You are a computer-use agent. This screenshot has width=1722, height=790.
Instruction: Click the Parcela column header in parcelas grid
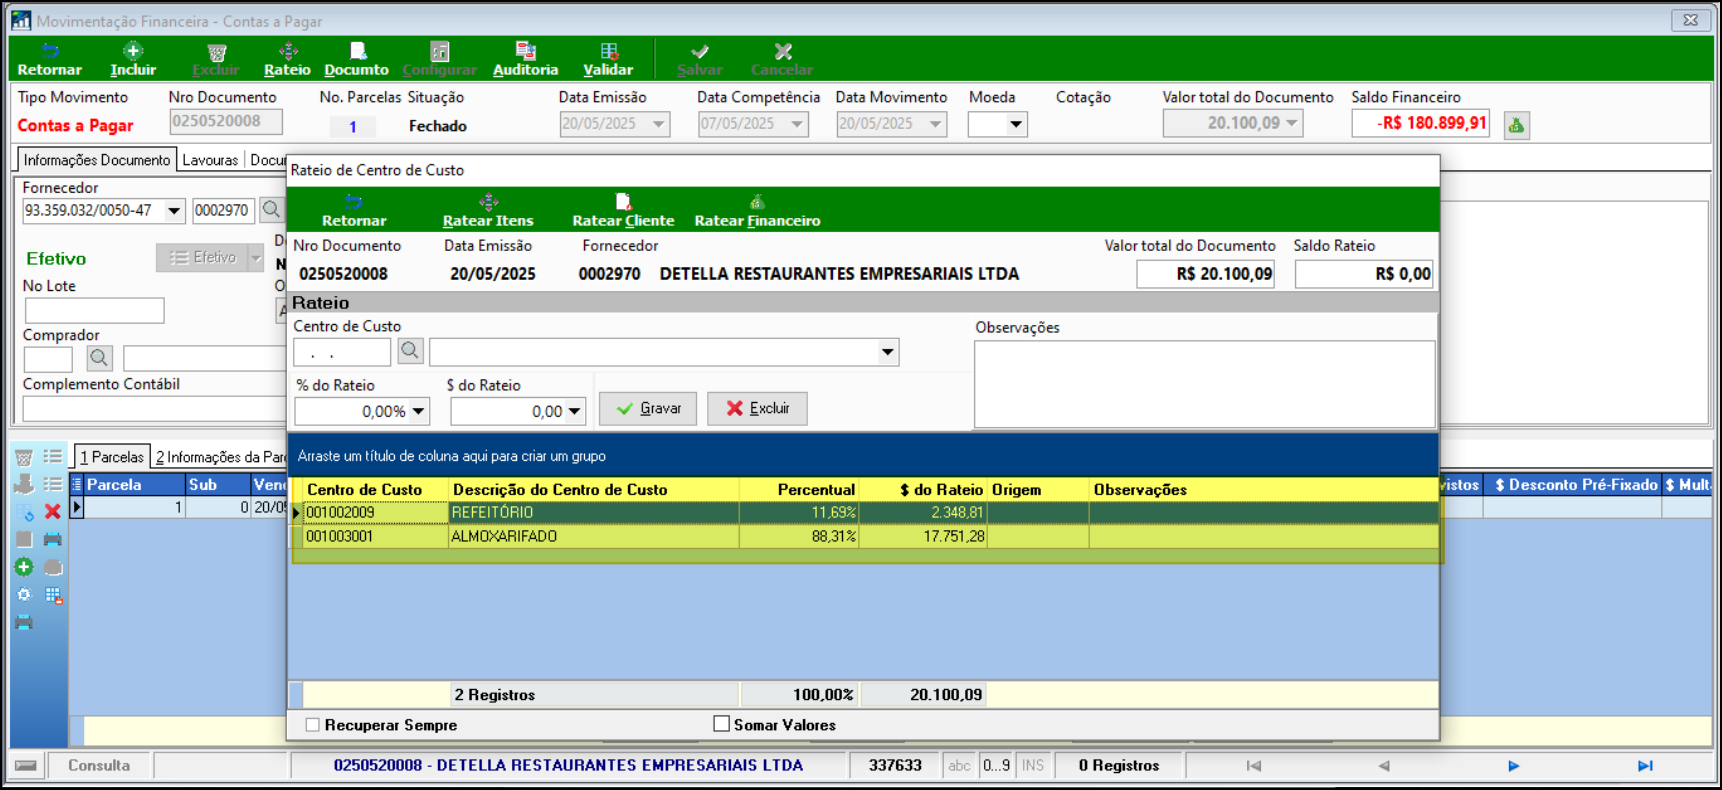[x=134, y=485]
